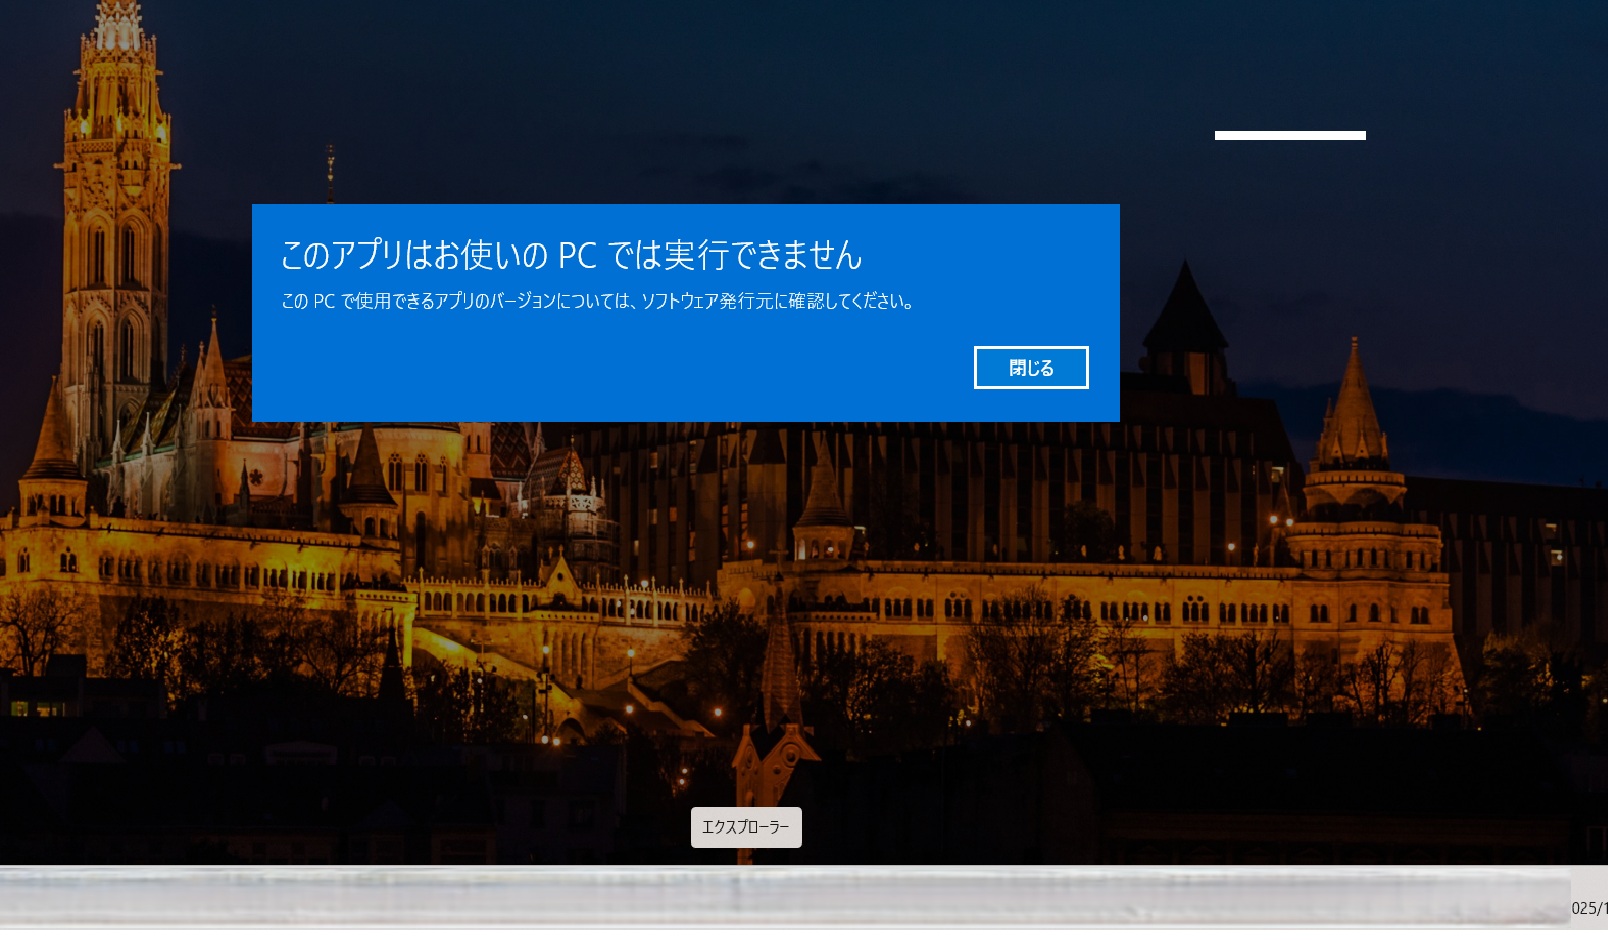Click the 閉じる button in the error dialog
The image size is (1608, 940).
1030,368
